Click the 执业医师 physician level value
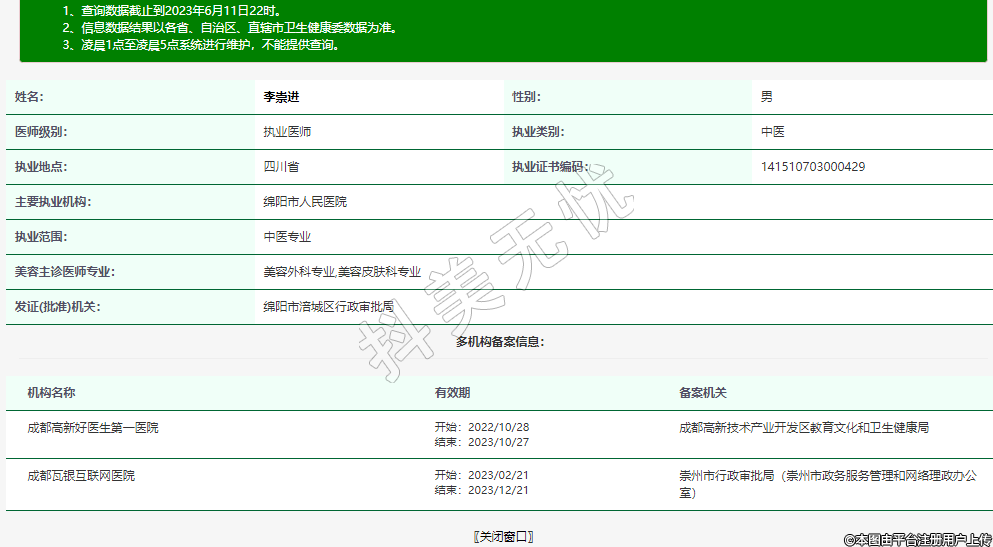 tap(287, 132)
